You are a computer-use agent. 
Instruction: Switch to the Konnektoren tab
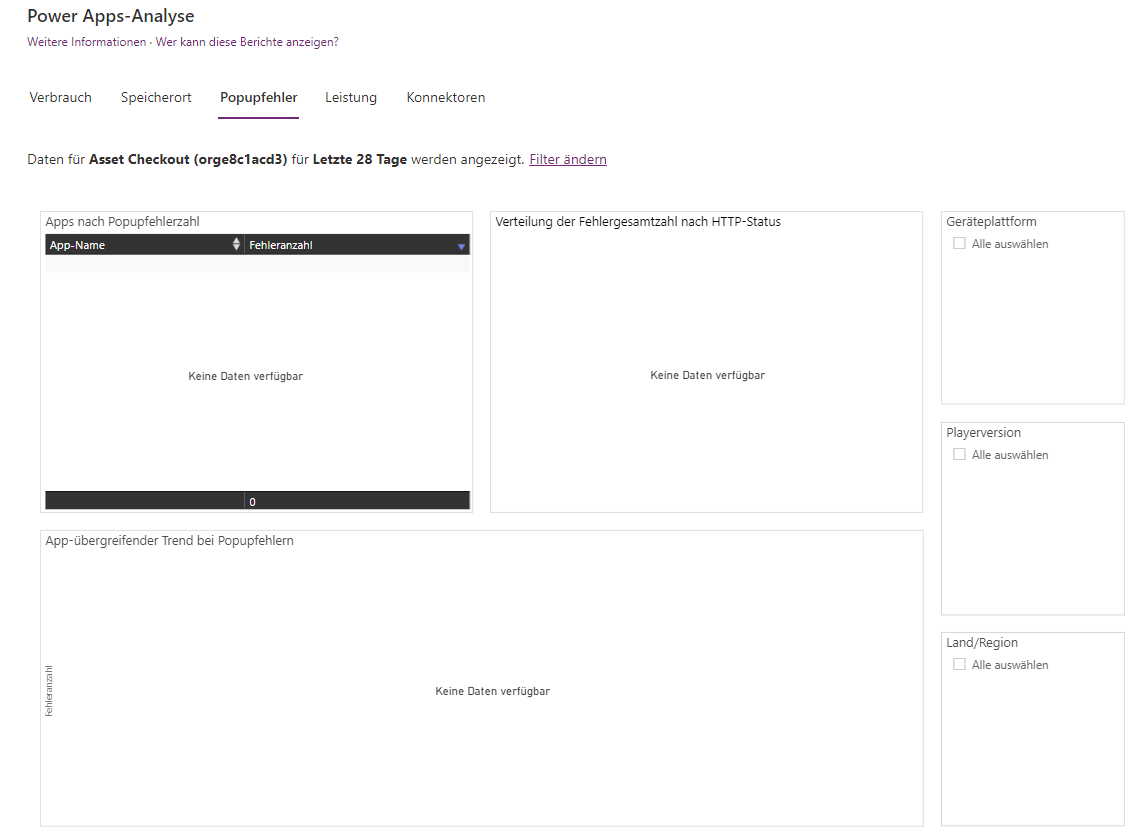pyautogui.click(x=445, y=97)
